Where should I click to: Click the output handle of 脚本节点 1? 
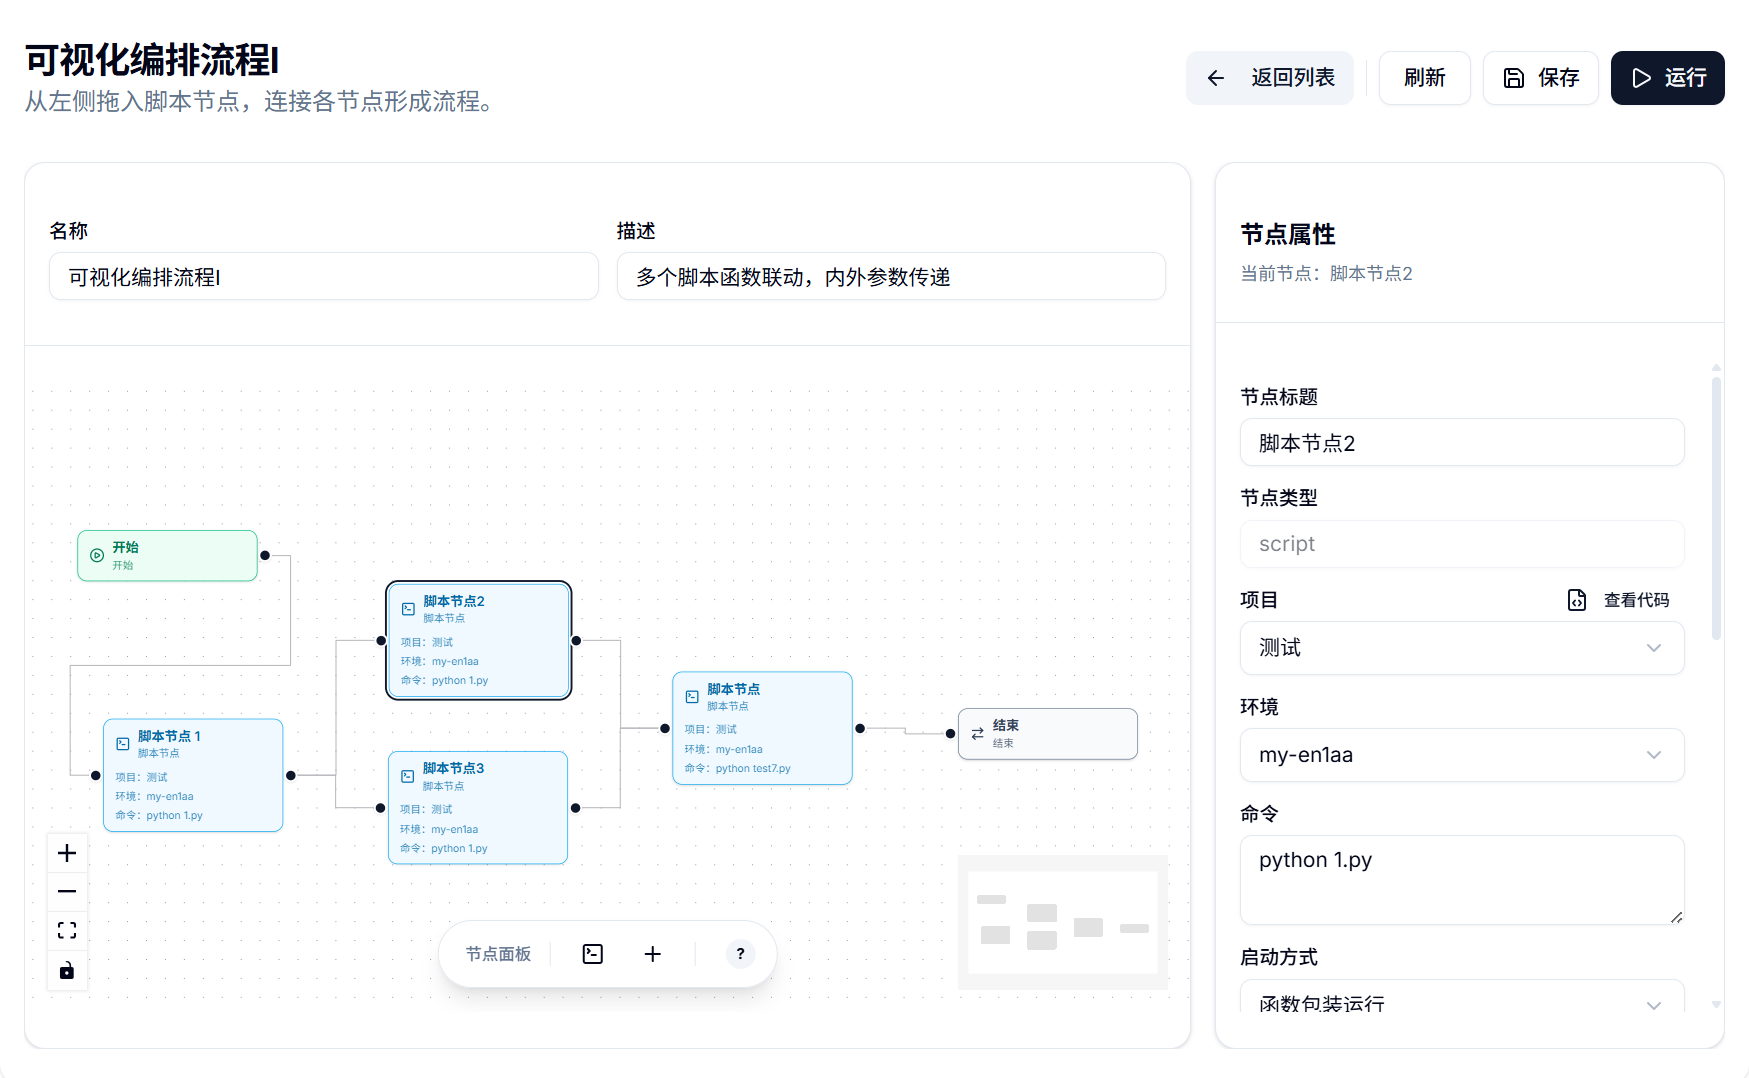pos(291,775)
